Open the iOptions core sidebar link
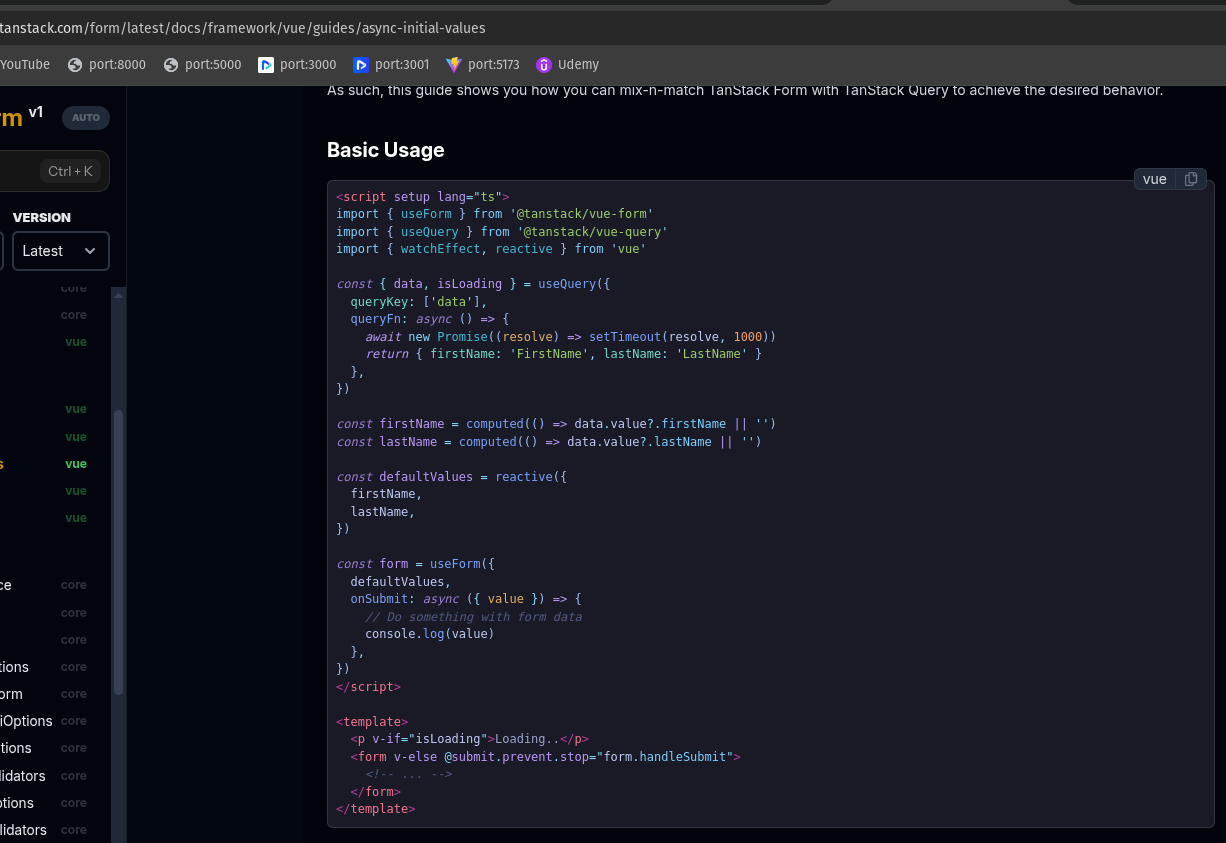Viewport: 1226px width, 843px height. click(x=43, y=721)
